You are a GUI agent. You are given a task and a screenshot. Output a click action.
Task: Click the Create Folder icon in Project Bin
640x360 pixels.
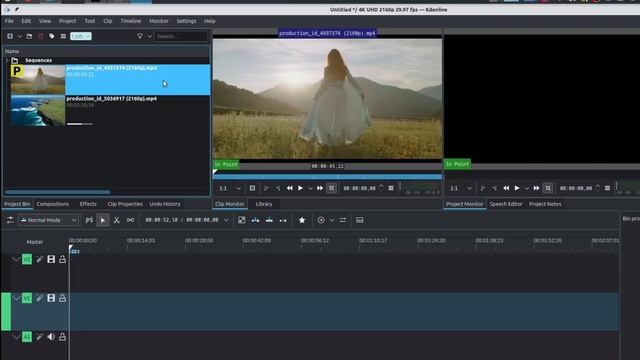[x=29, y=36]
